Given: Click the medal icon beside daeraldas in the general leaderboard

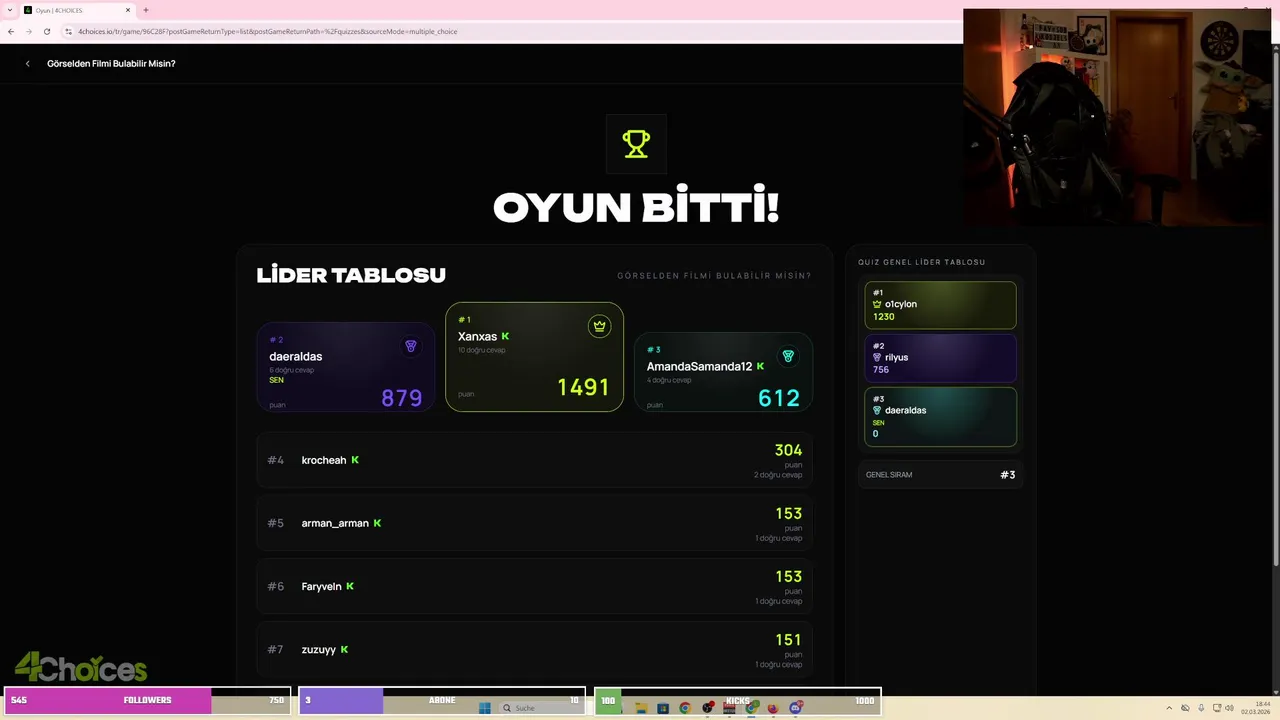Looking at the screenshot, I should point(877,410).
